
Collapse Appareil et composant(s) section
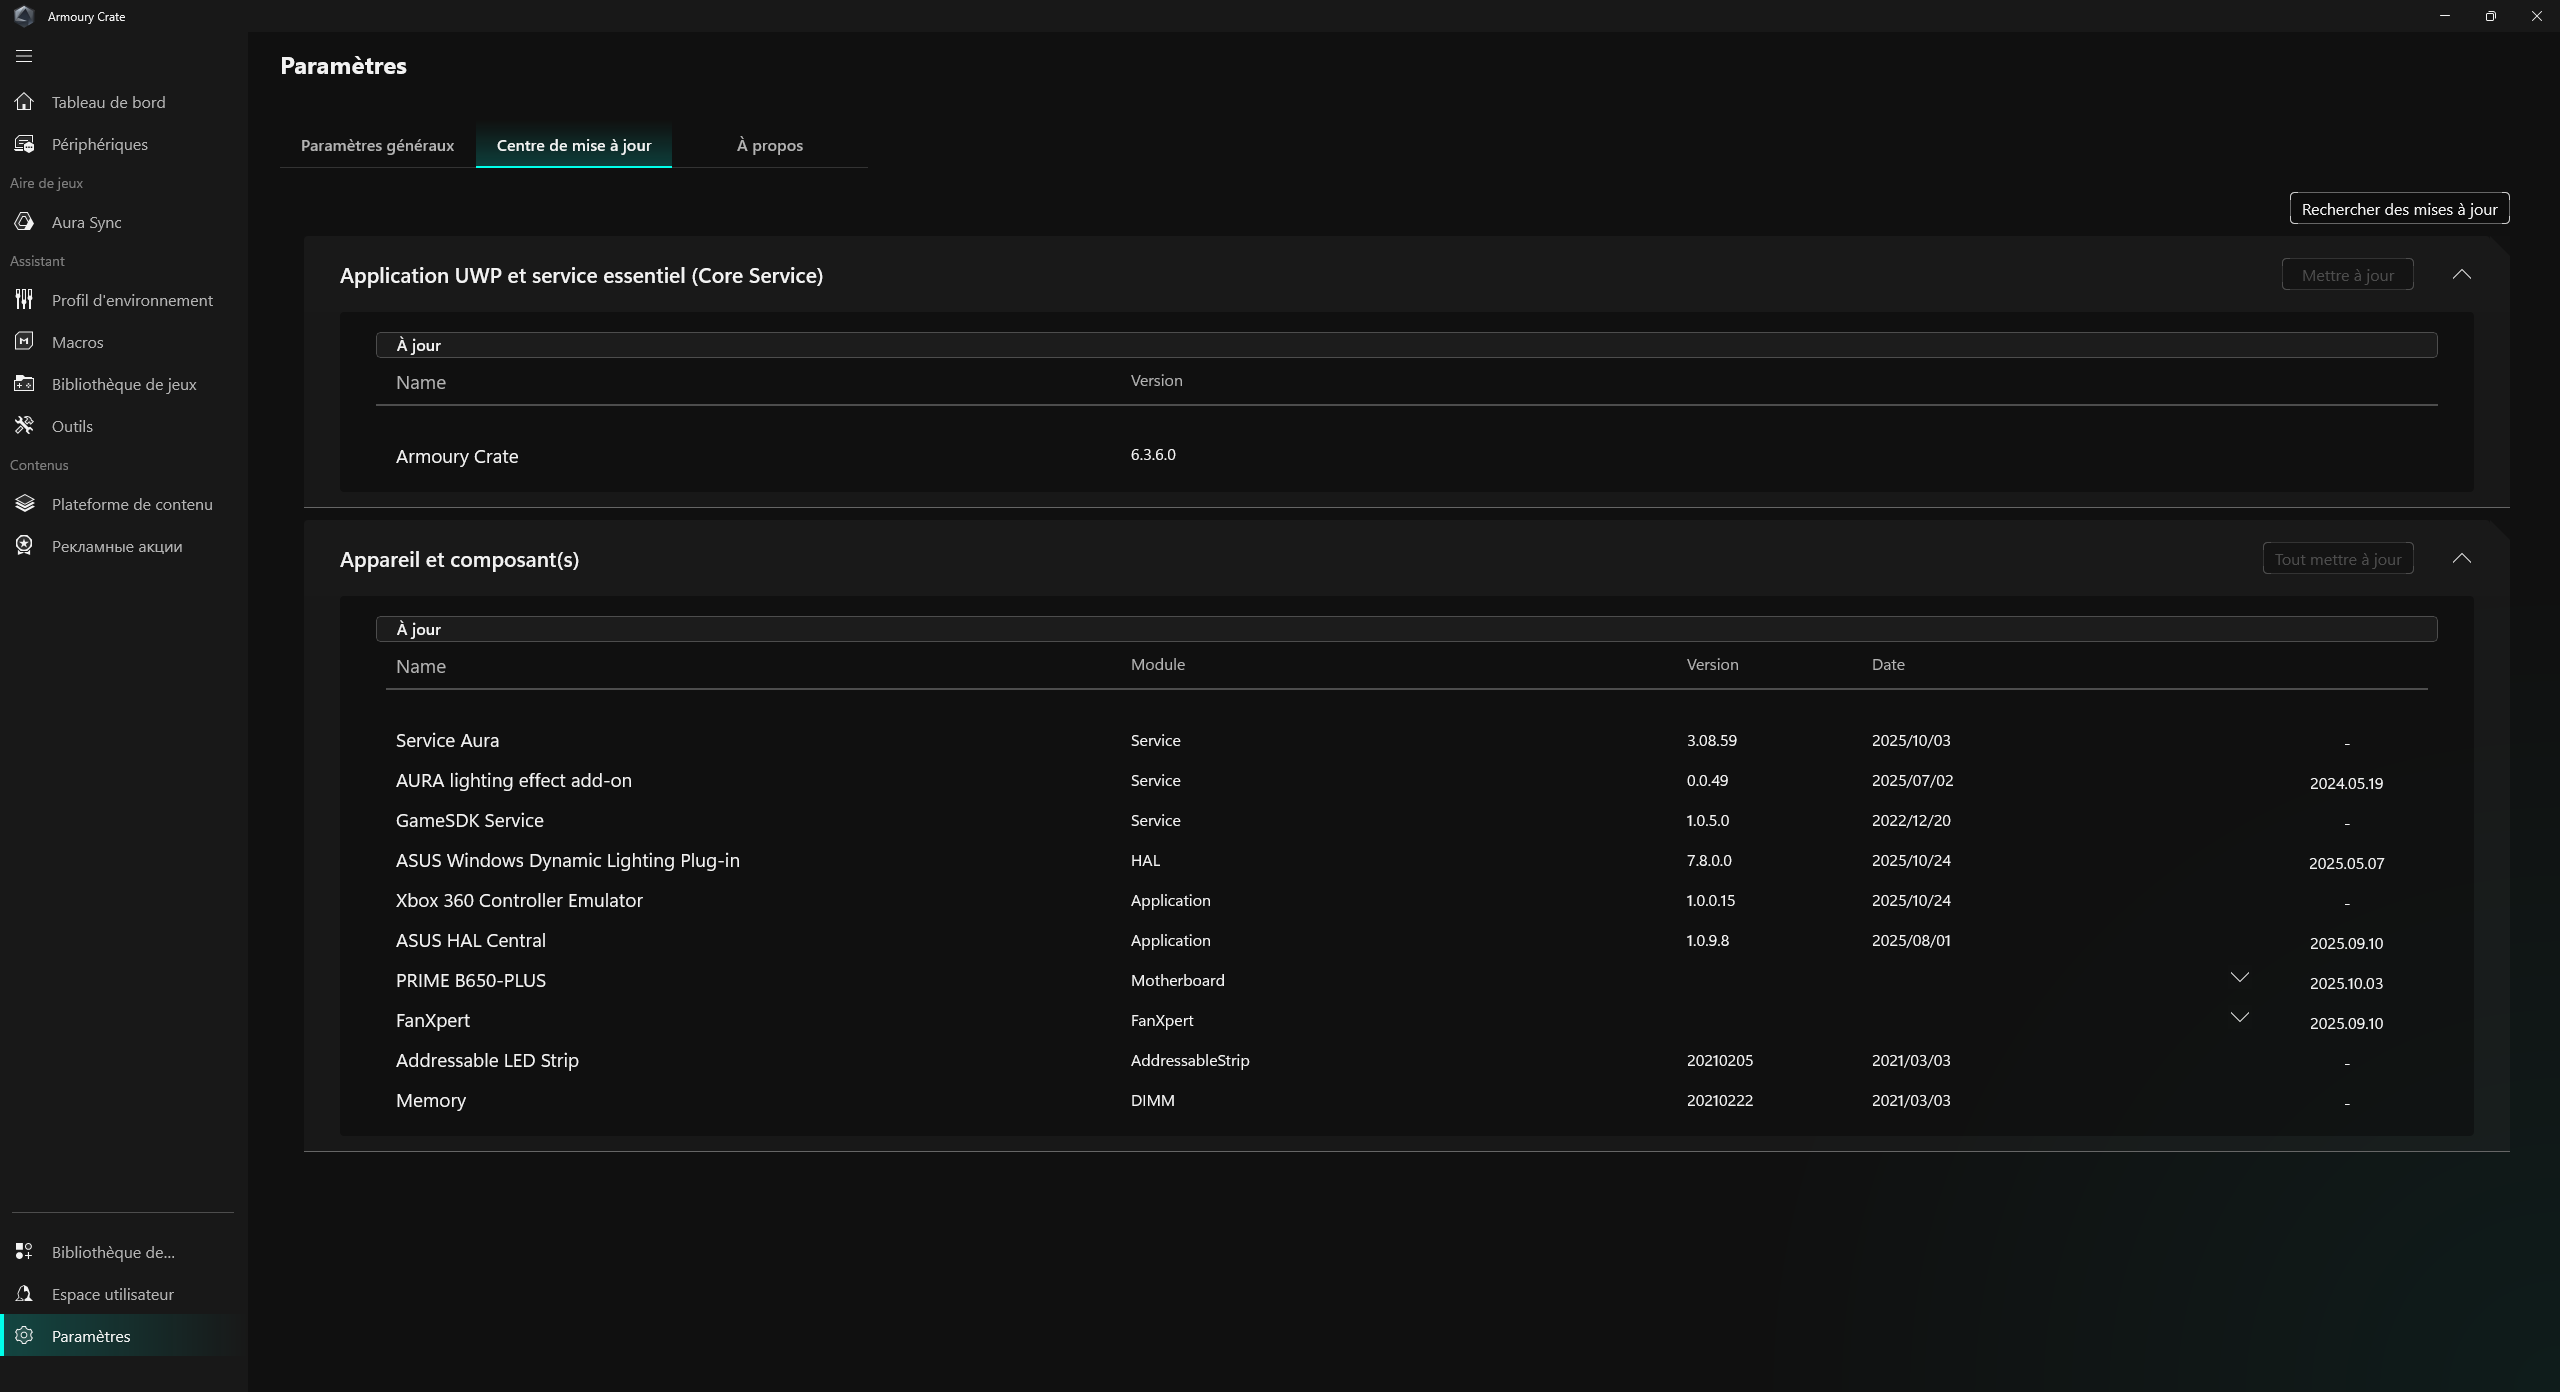coord(2461,559)
